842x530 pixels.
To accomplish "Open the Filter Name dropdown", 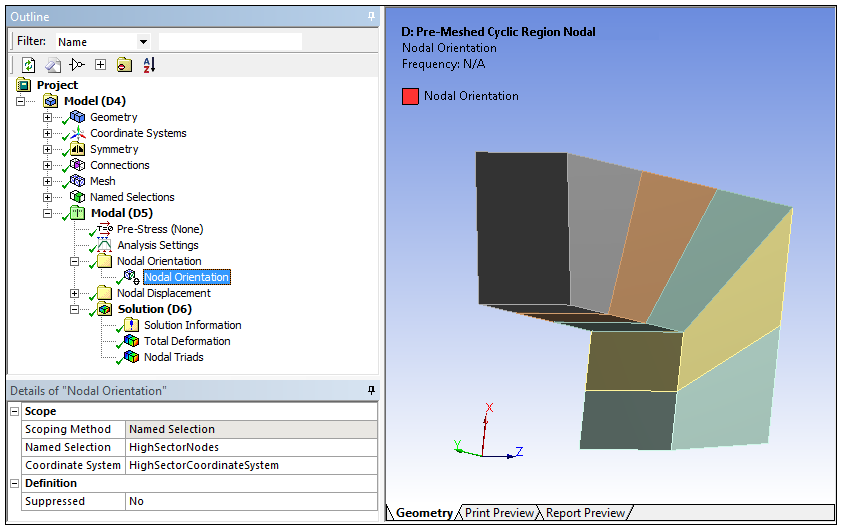I will (143, 42).
